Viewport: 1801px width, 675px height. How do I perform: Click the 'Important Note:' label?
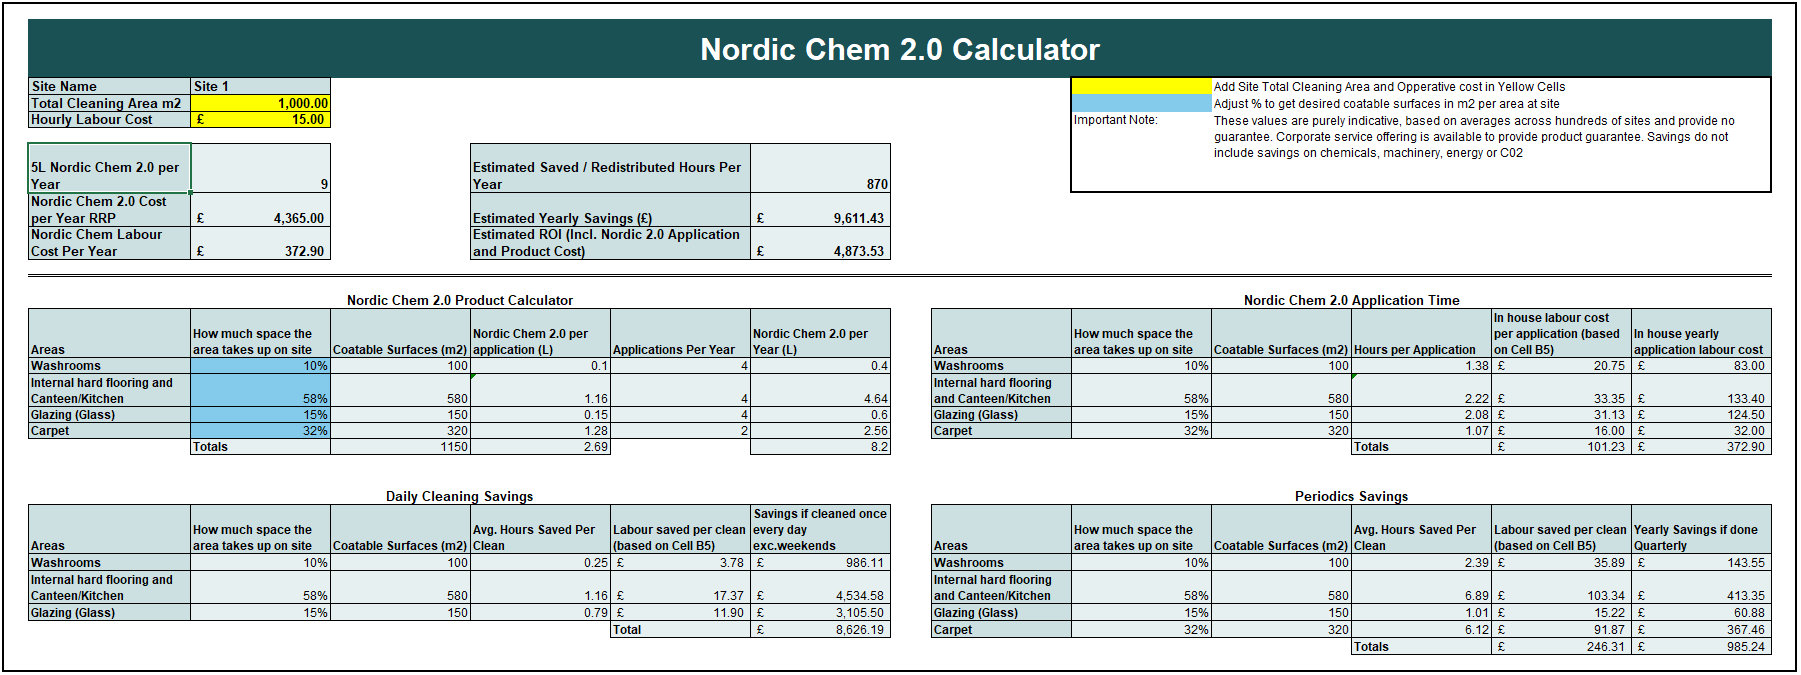tap(1115, 120)
